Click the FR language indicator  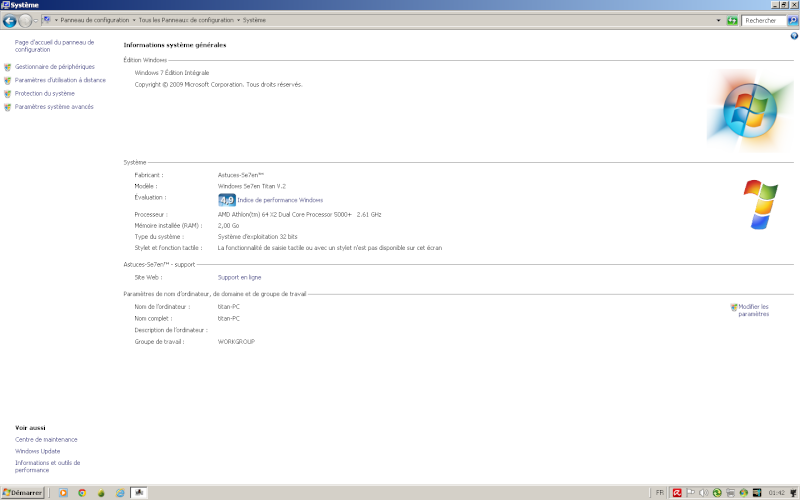[660, 493]
